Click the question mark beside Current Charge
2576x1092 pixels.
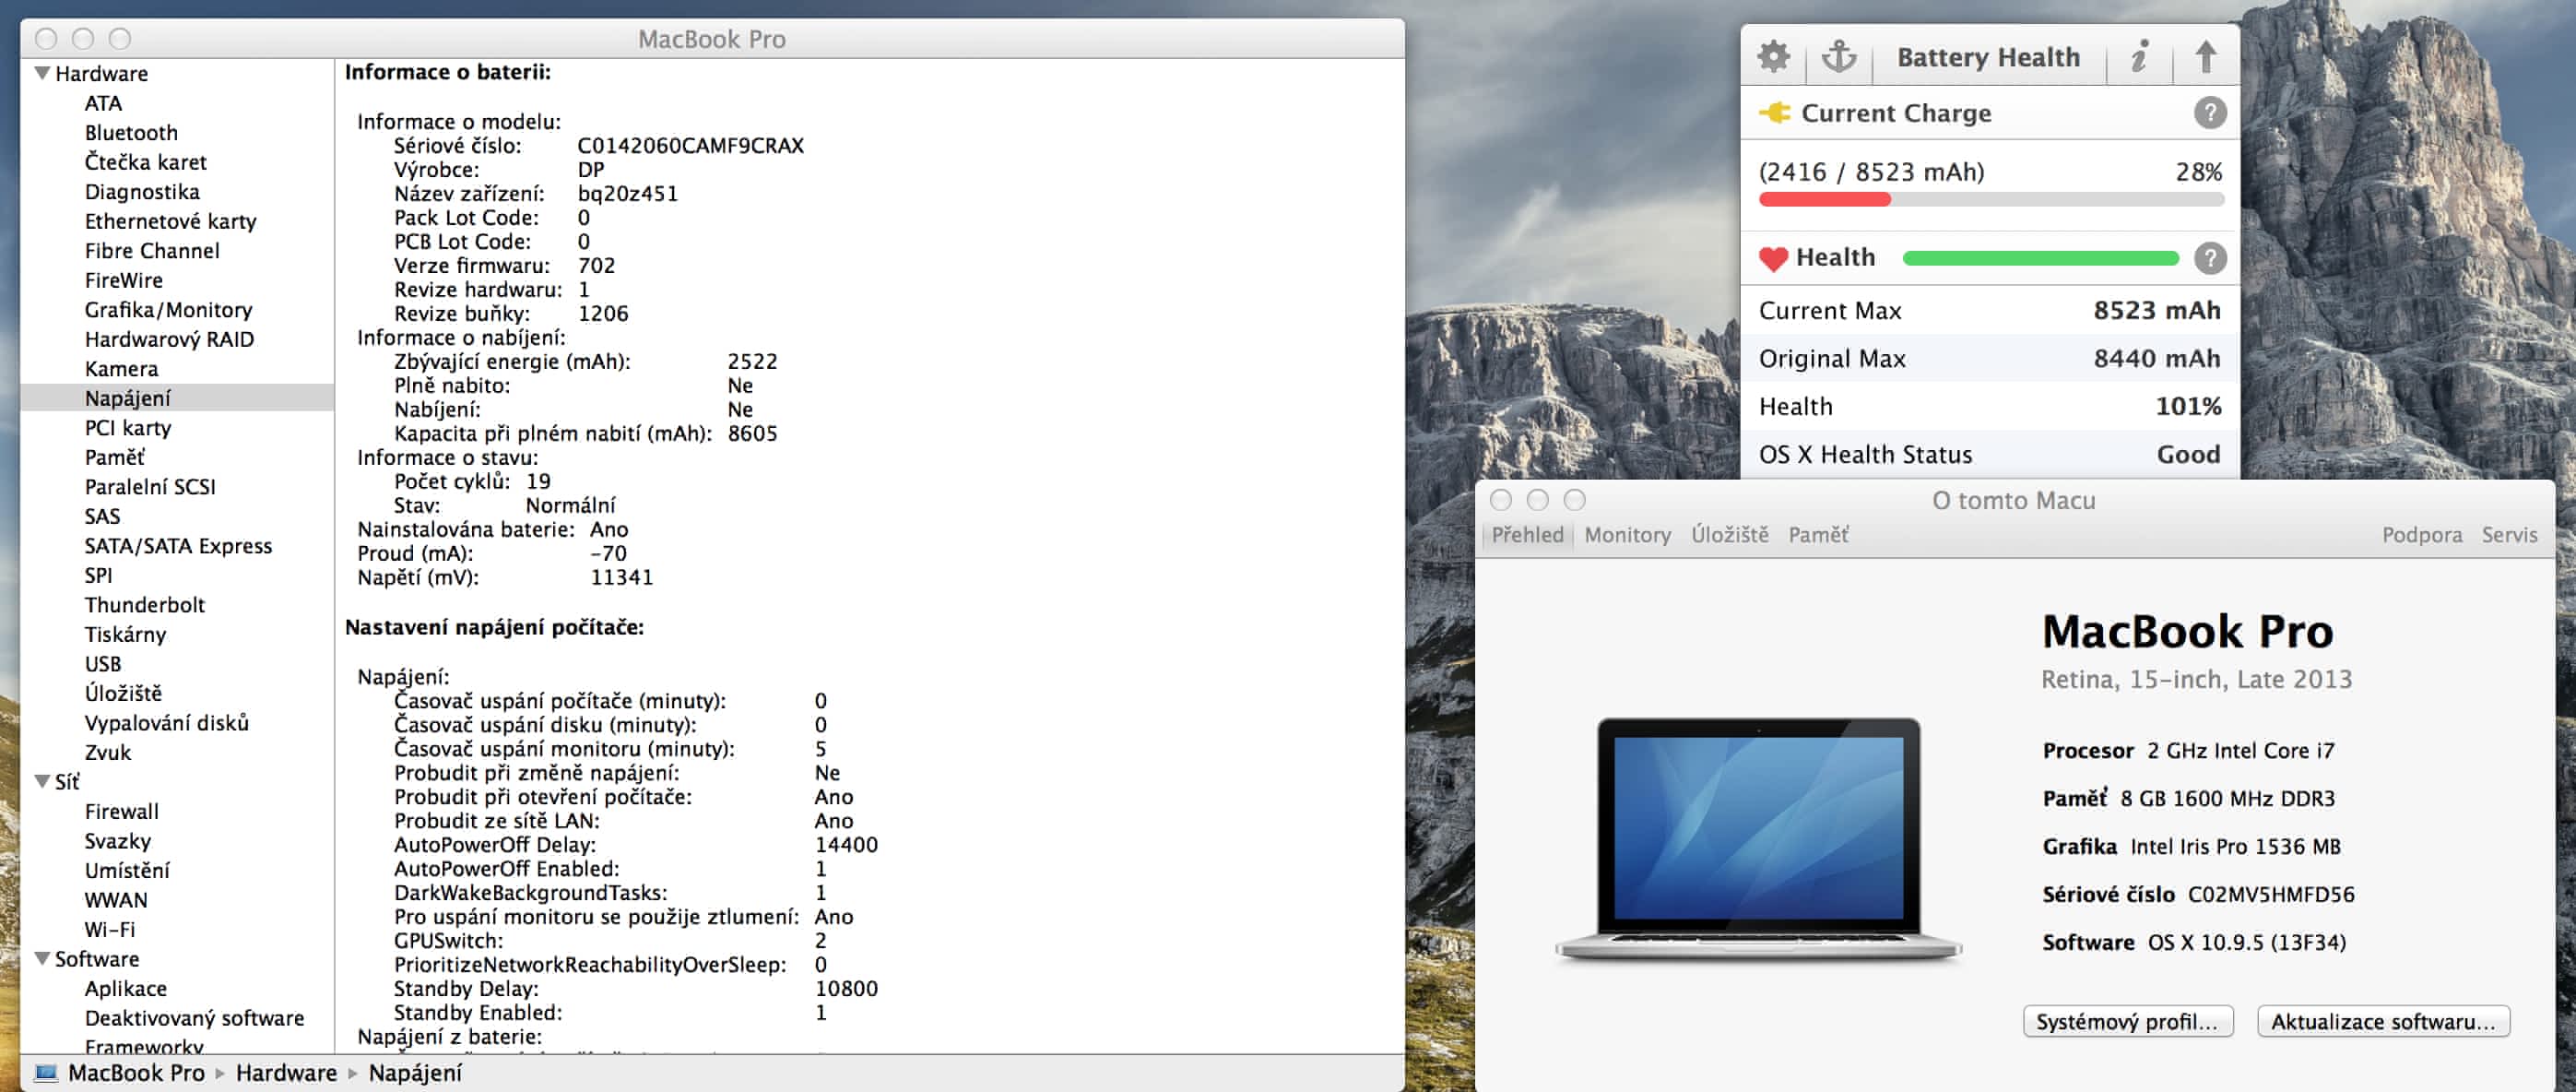[x=2209, y=113]
